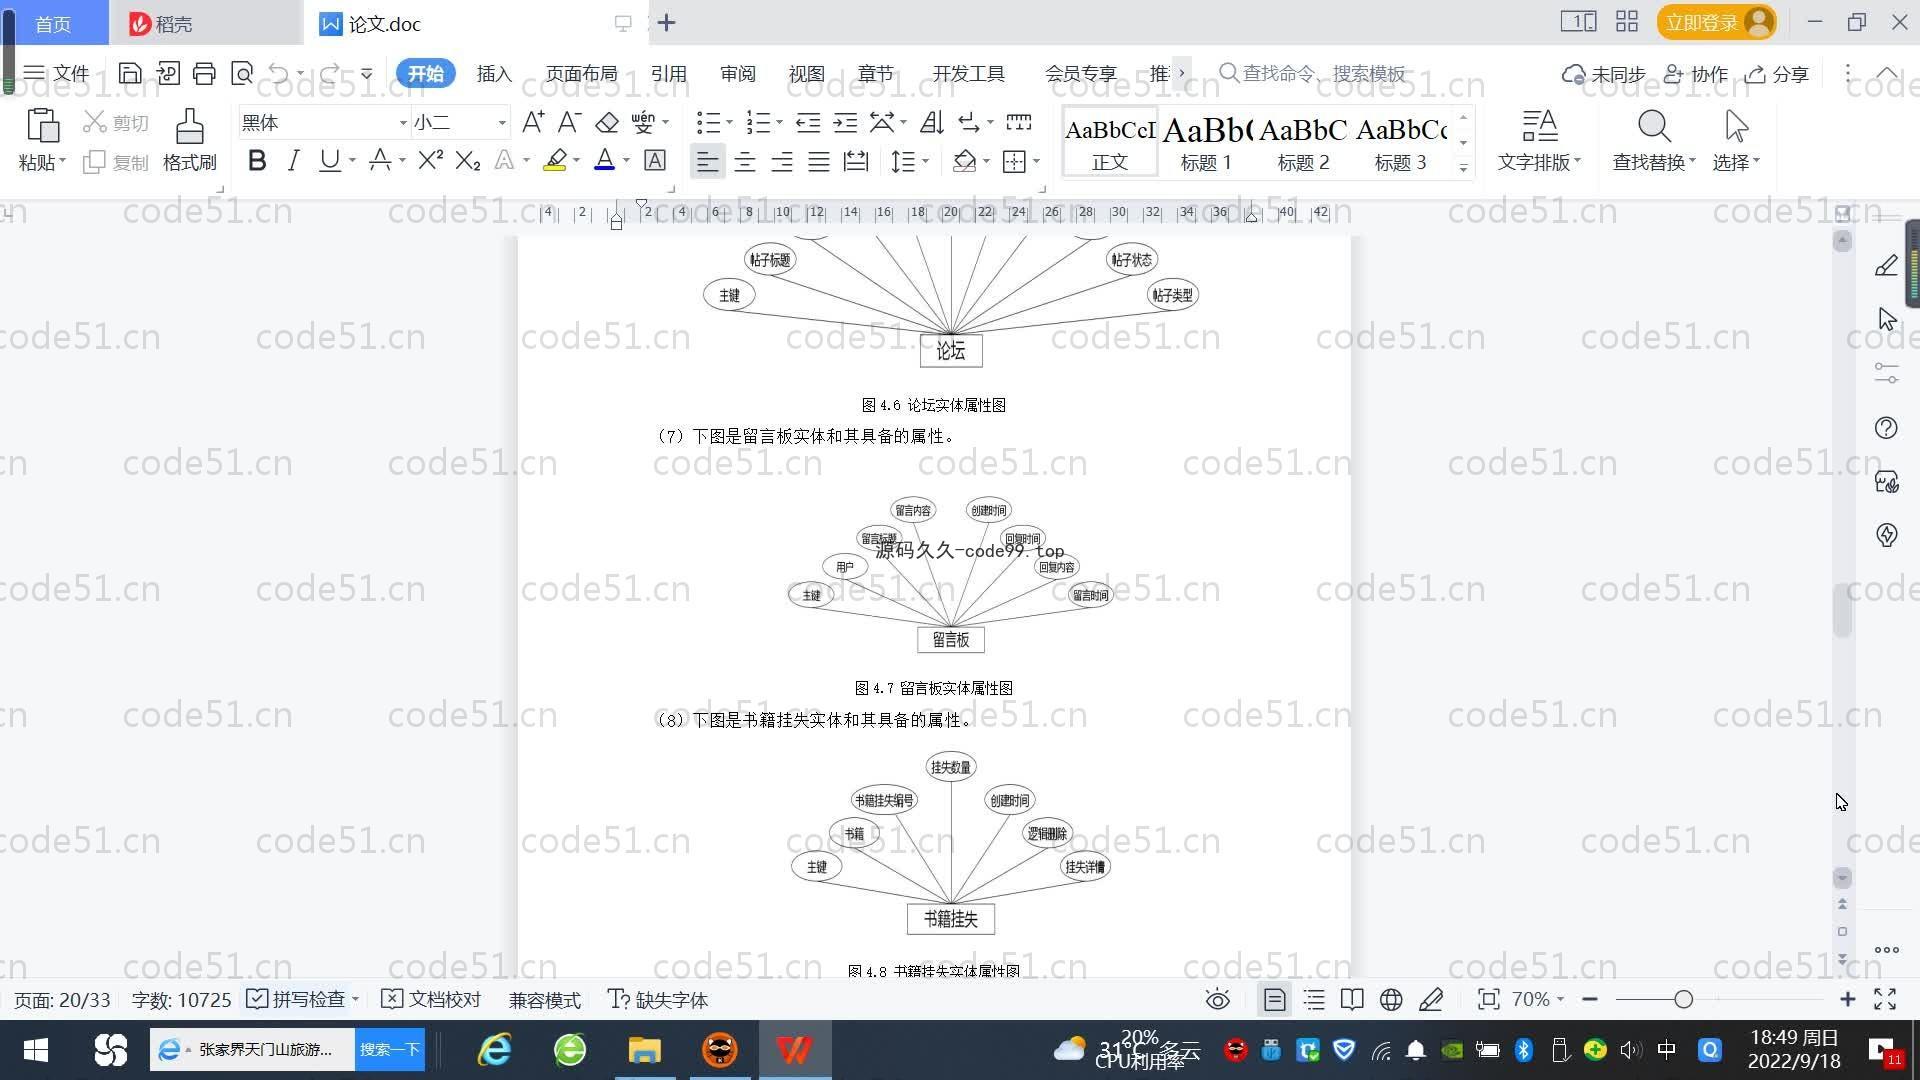Open the 审阅 tab
The width and height of the screenshot is (1920, 1080).
pos(737,73)
